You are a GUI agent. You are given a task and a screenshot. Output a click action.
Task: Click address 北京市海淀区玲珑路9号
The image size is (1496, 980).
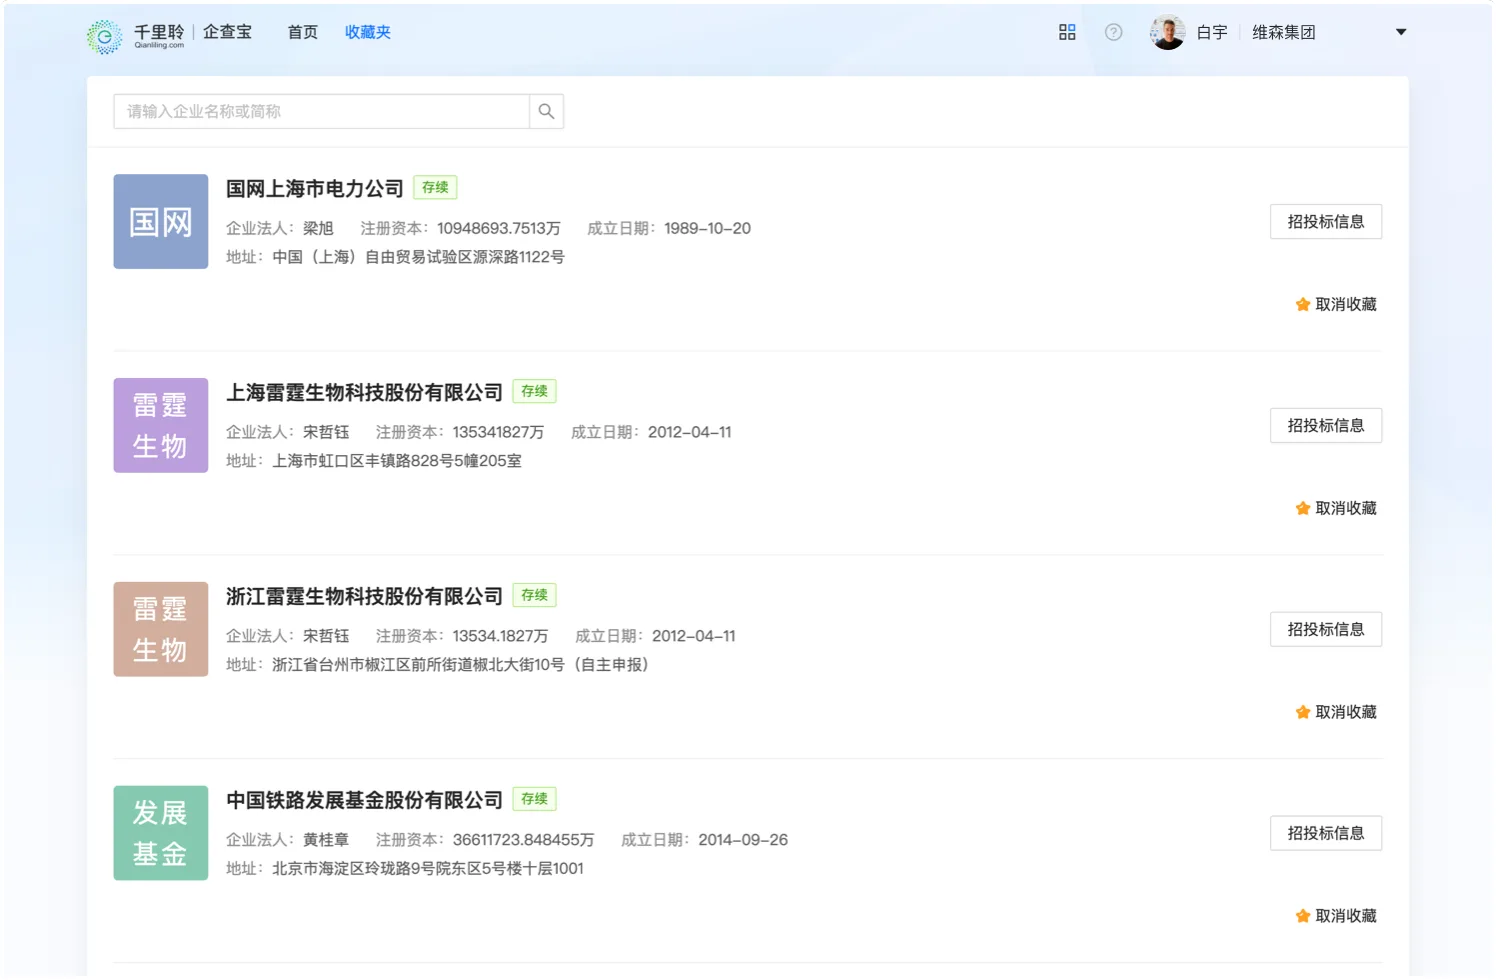[354, 870]
